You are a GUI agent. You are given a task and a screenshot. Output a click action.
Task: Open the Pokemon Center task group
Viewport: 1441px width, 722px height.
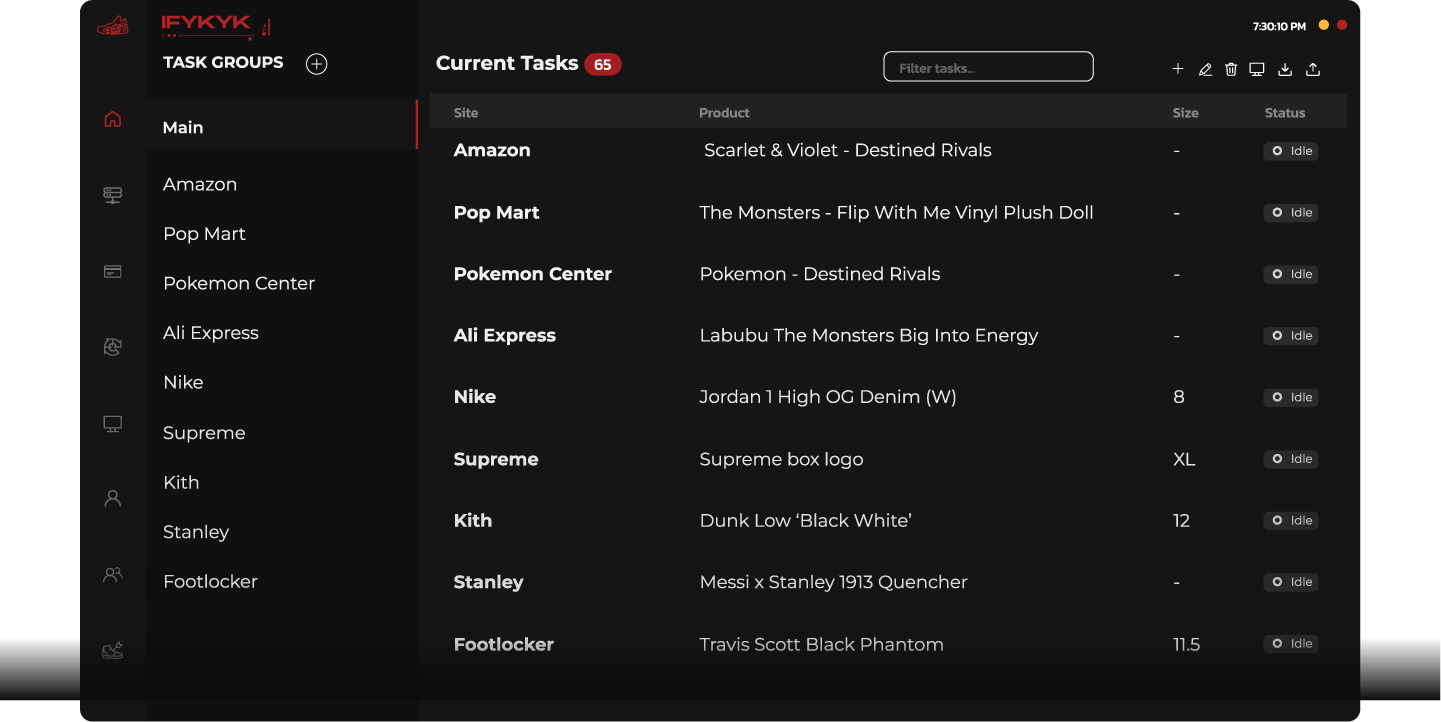pos(239,283)
